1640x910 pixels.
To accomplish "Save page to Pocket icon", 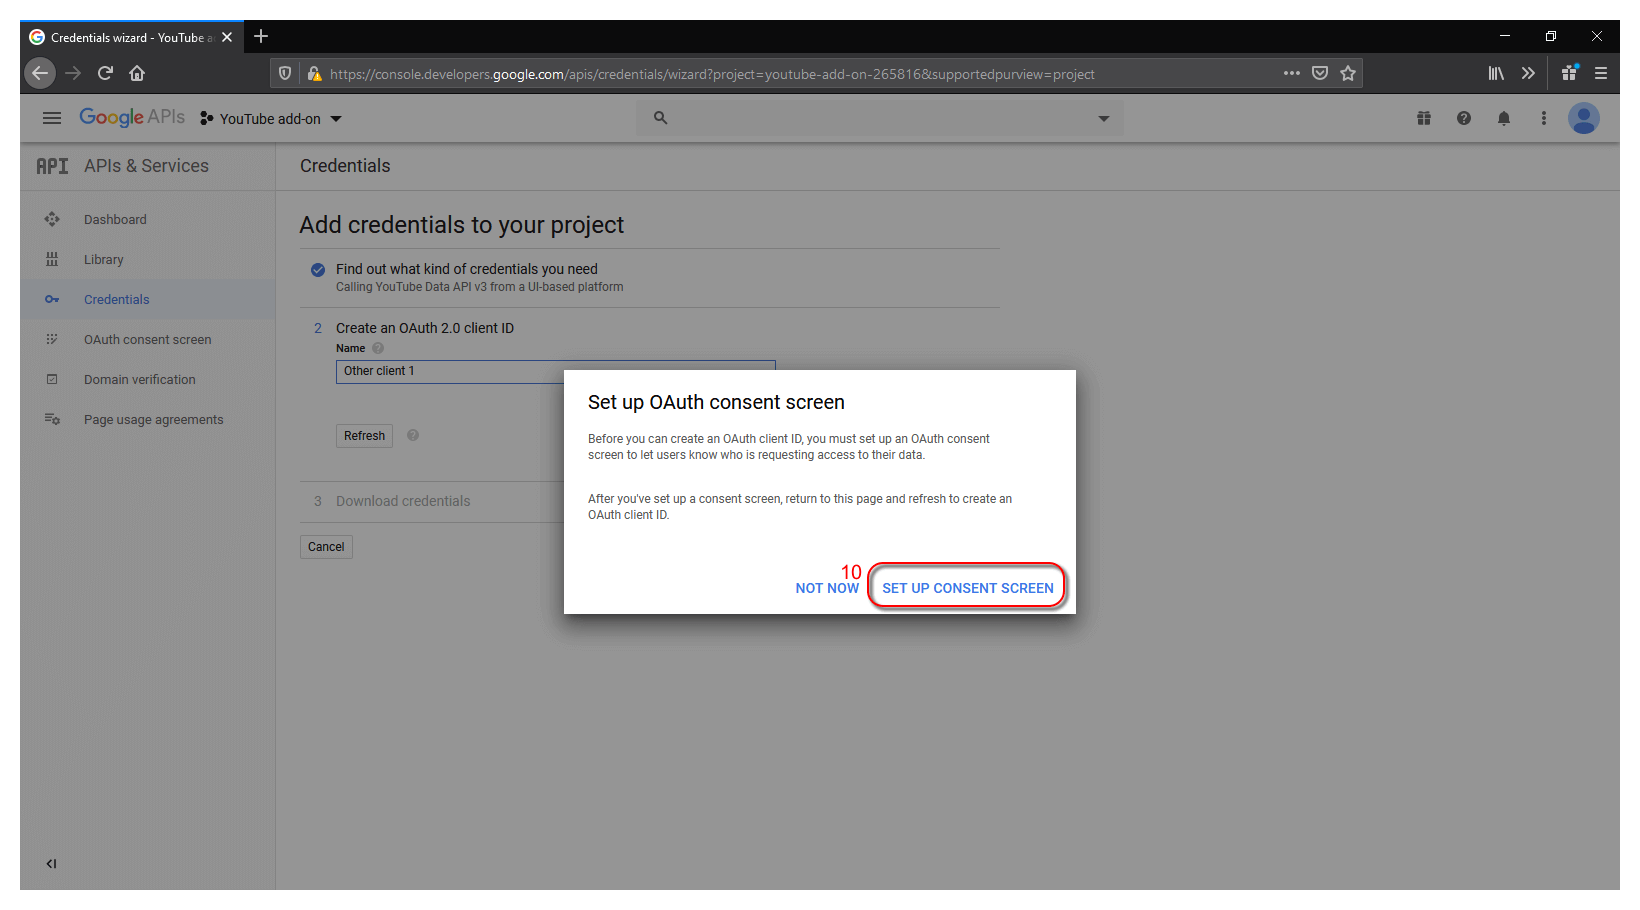I will 1320,73.
